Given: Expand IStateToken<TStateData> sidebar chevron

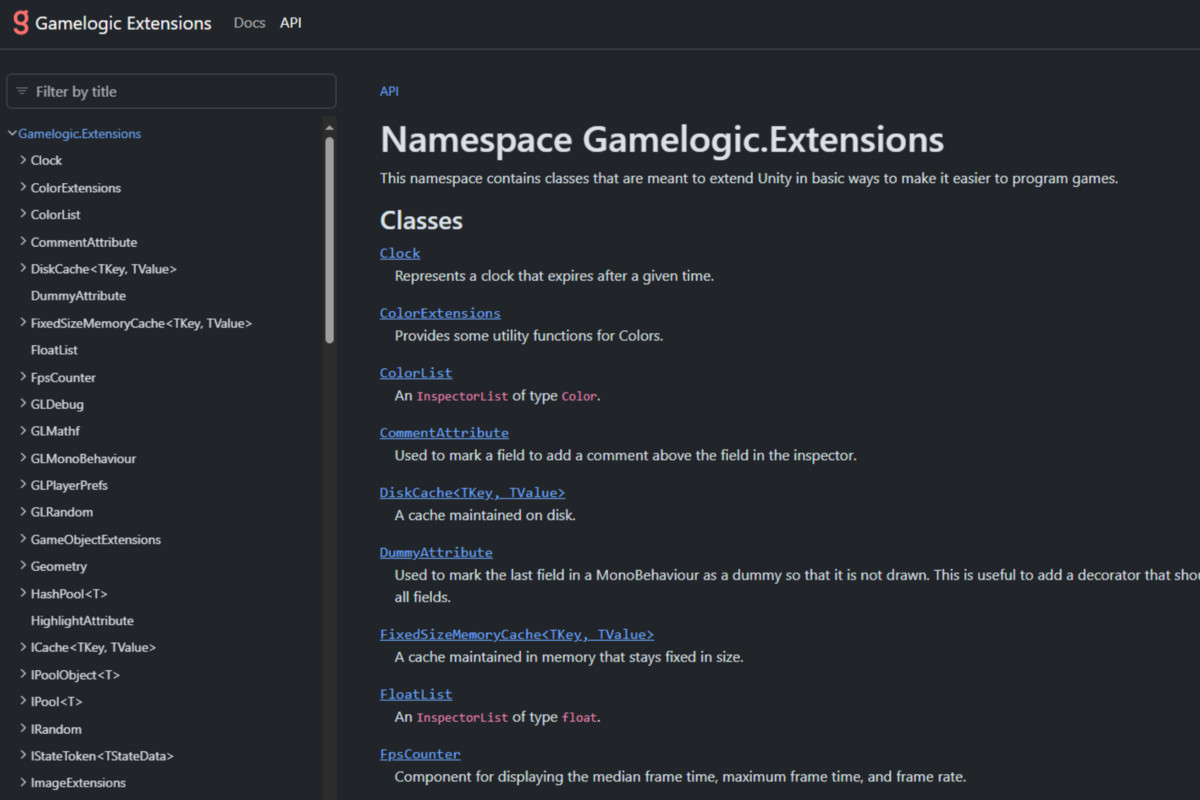Looking at the screenshot, I should [23, 755].
